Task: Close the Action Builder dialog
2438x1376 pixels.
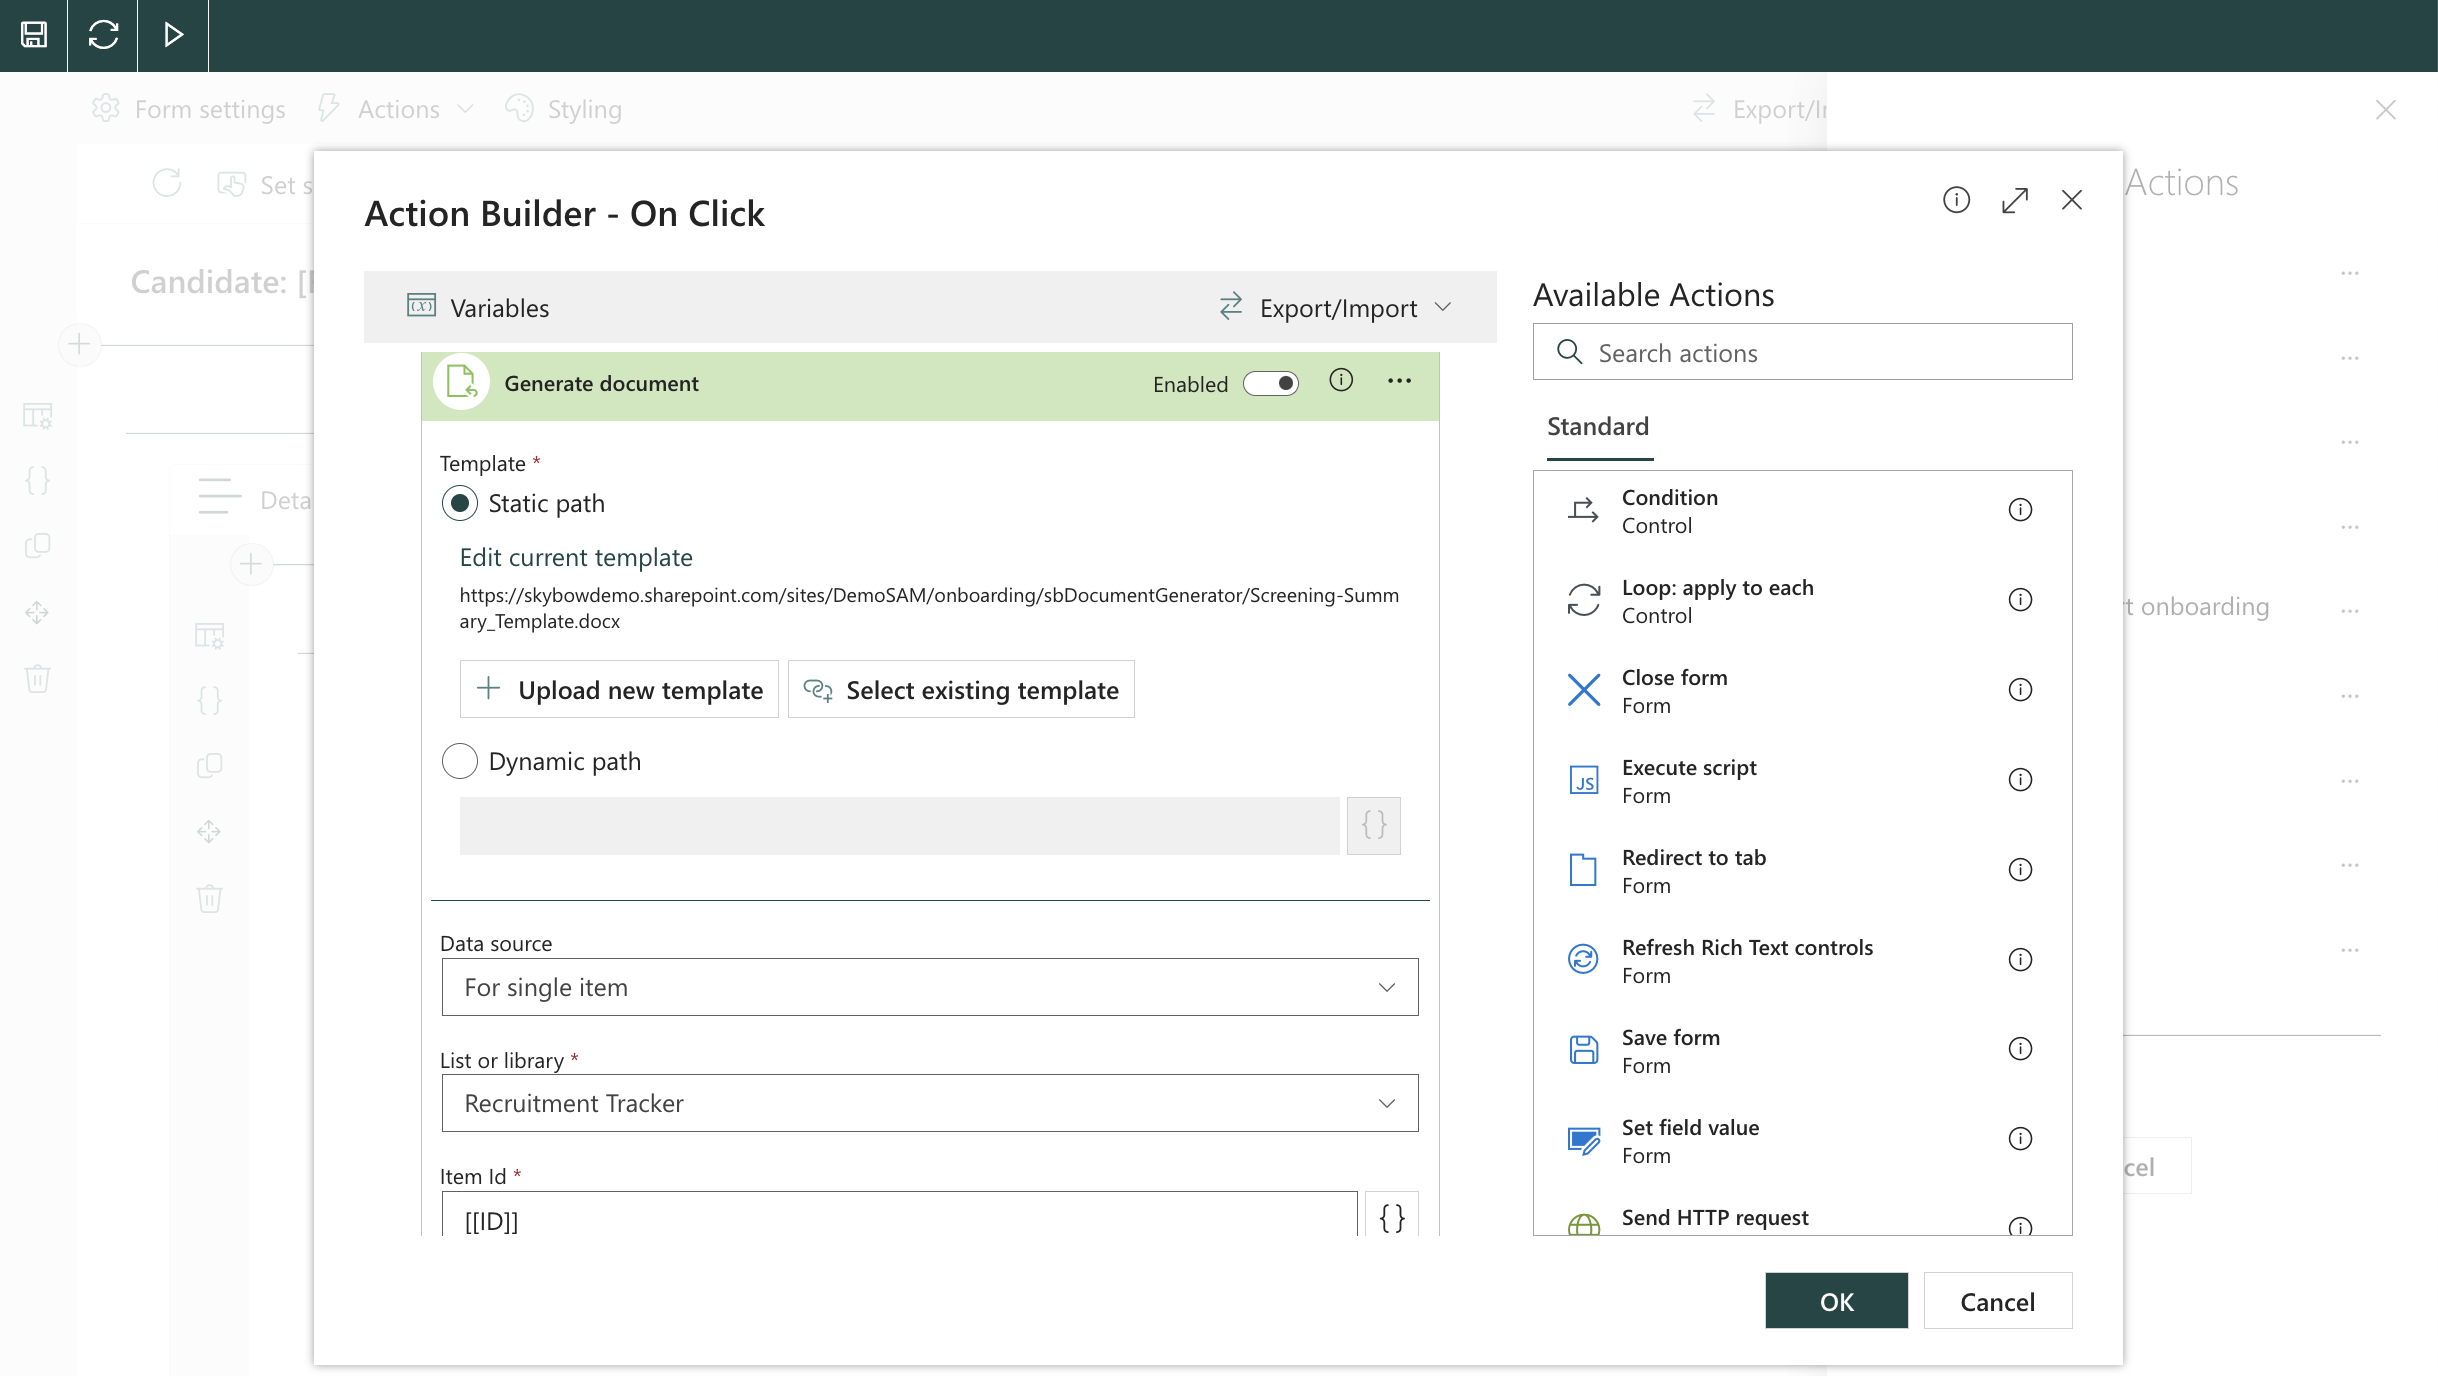Action: (2072, 200)
